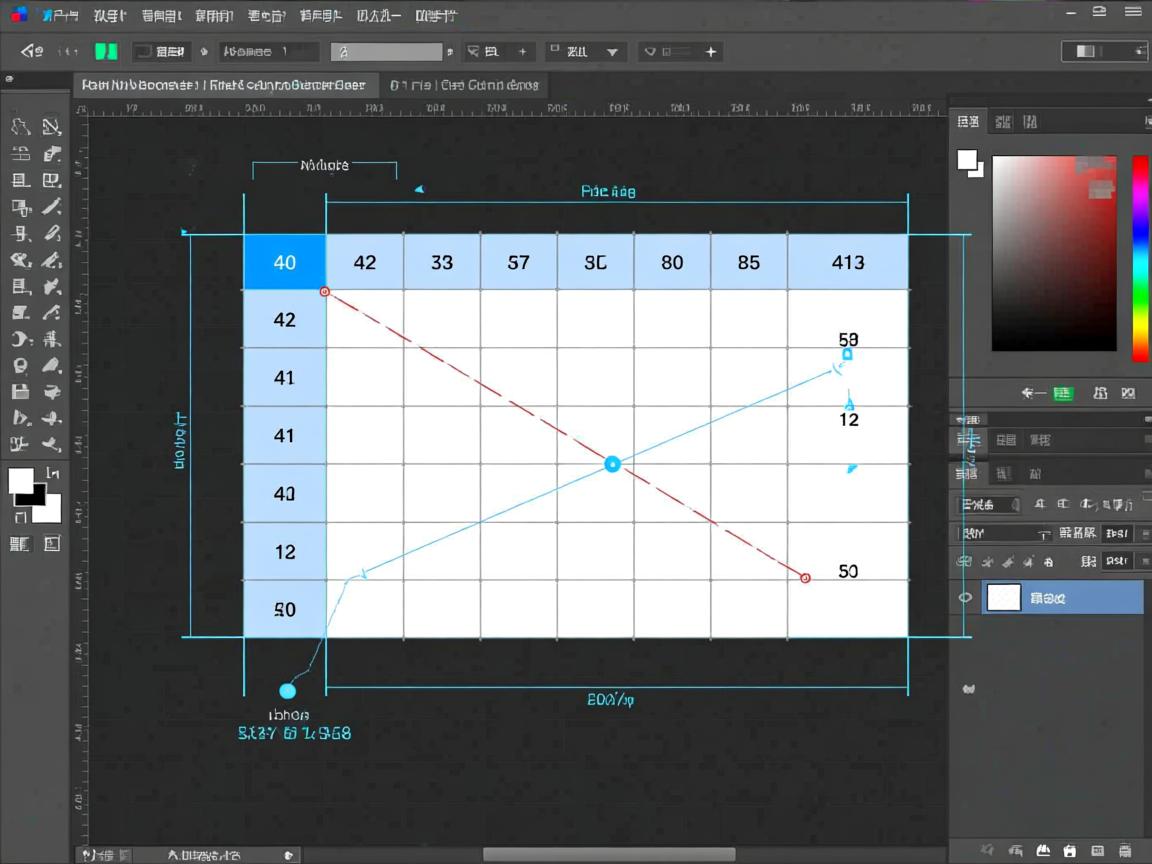Click the floppy-disk shaped tool in left toolbar
The image size is (1152, 864).
[20, 392]
